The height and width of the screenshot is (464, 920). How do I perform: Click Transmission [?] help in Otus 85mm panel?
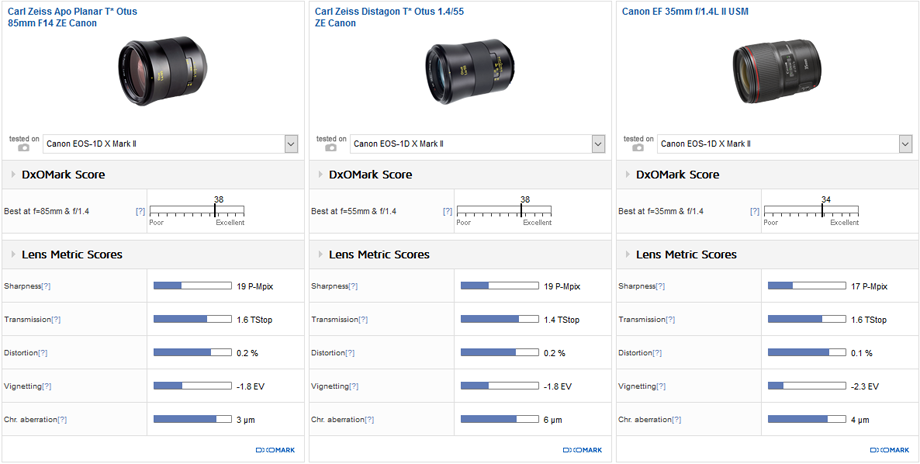click(x=56, y=320)
